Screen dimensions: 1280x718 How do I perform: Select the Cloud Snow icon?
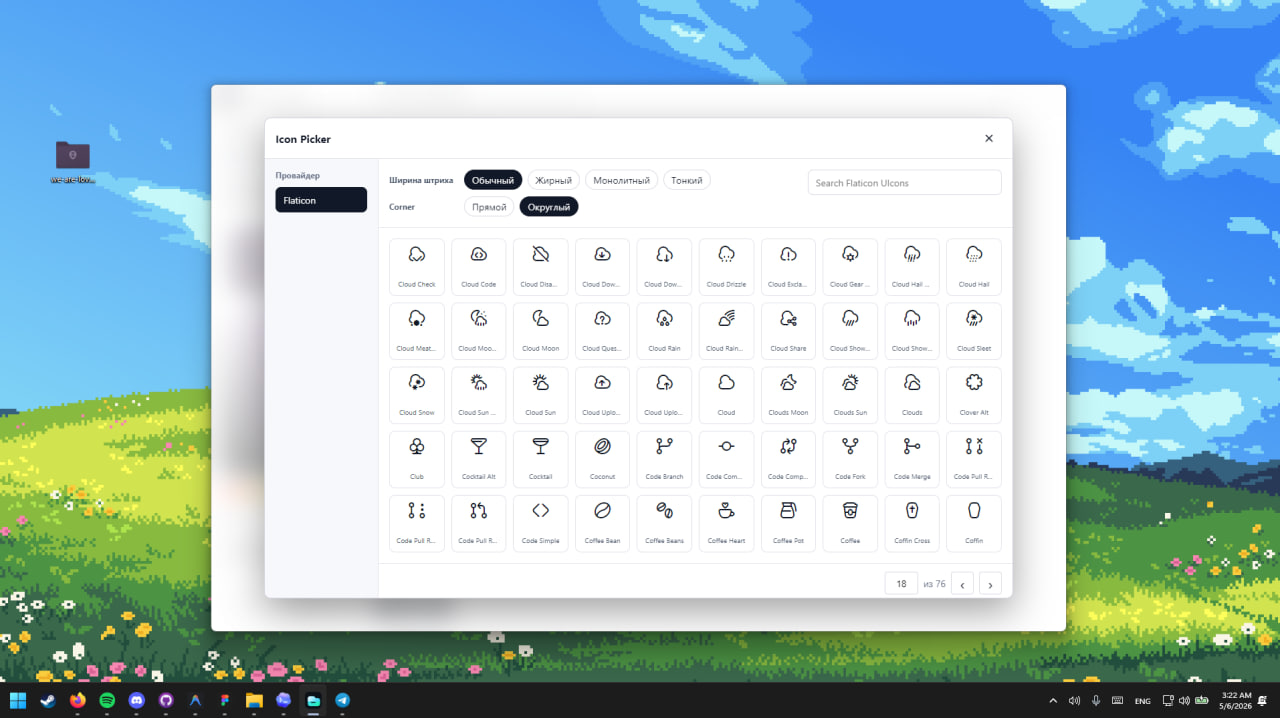coord(416,394)
